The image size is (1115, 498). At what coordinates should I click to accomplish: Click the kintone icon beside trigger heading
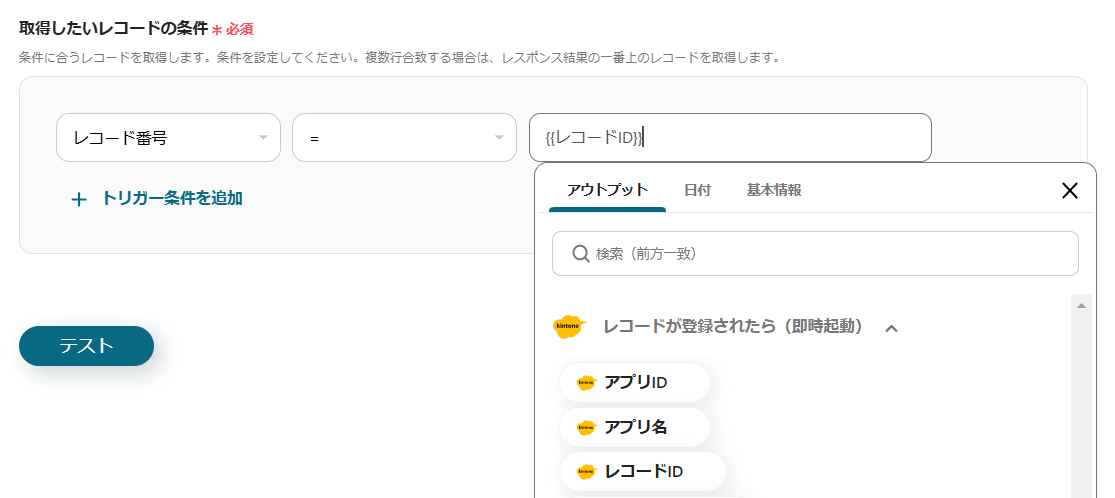coord(568,327)
